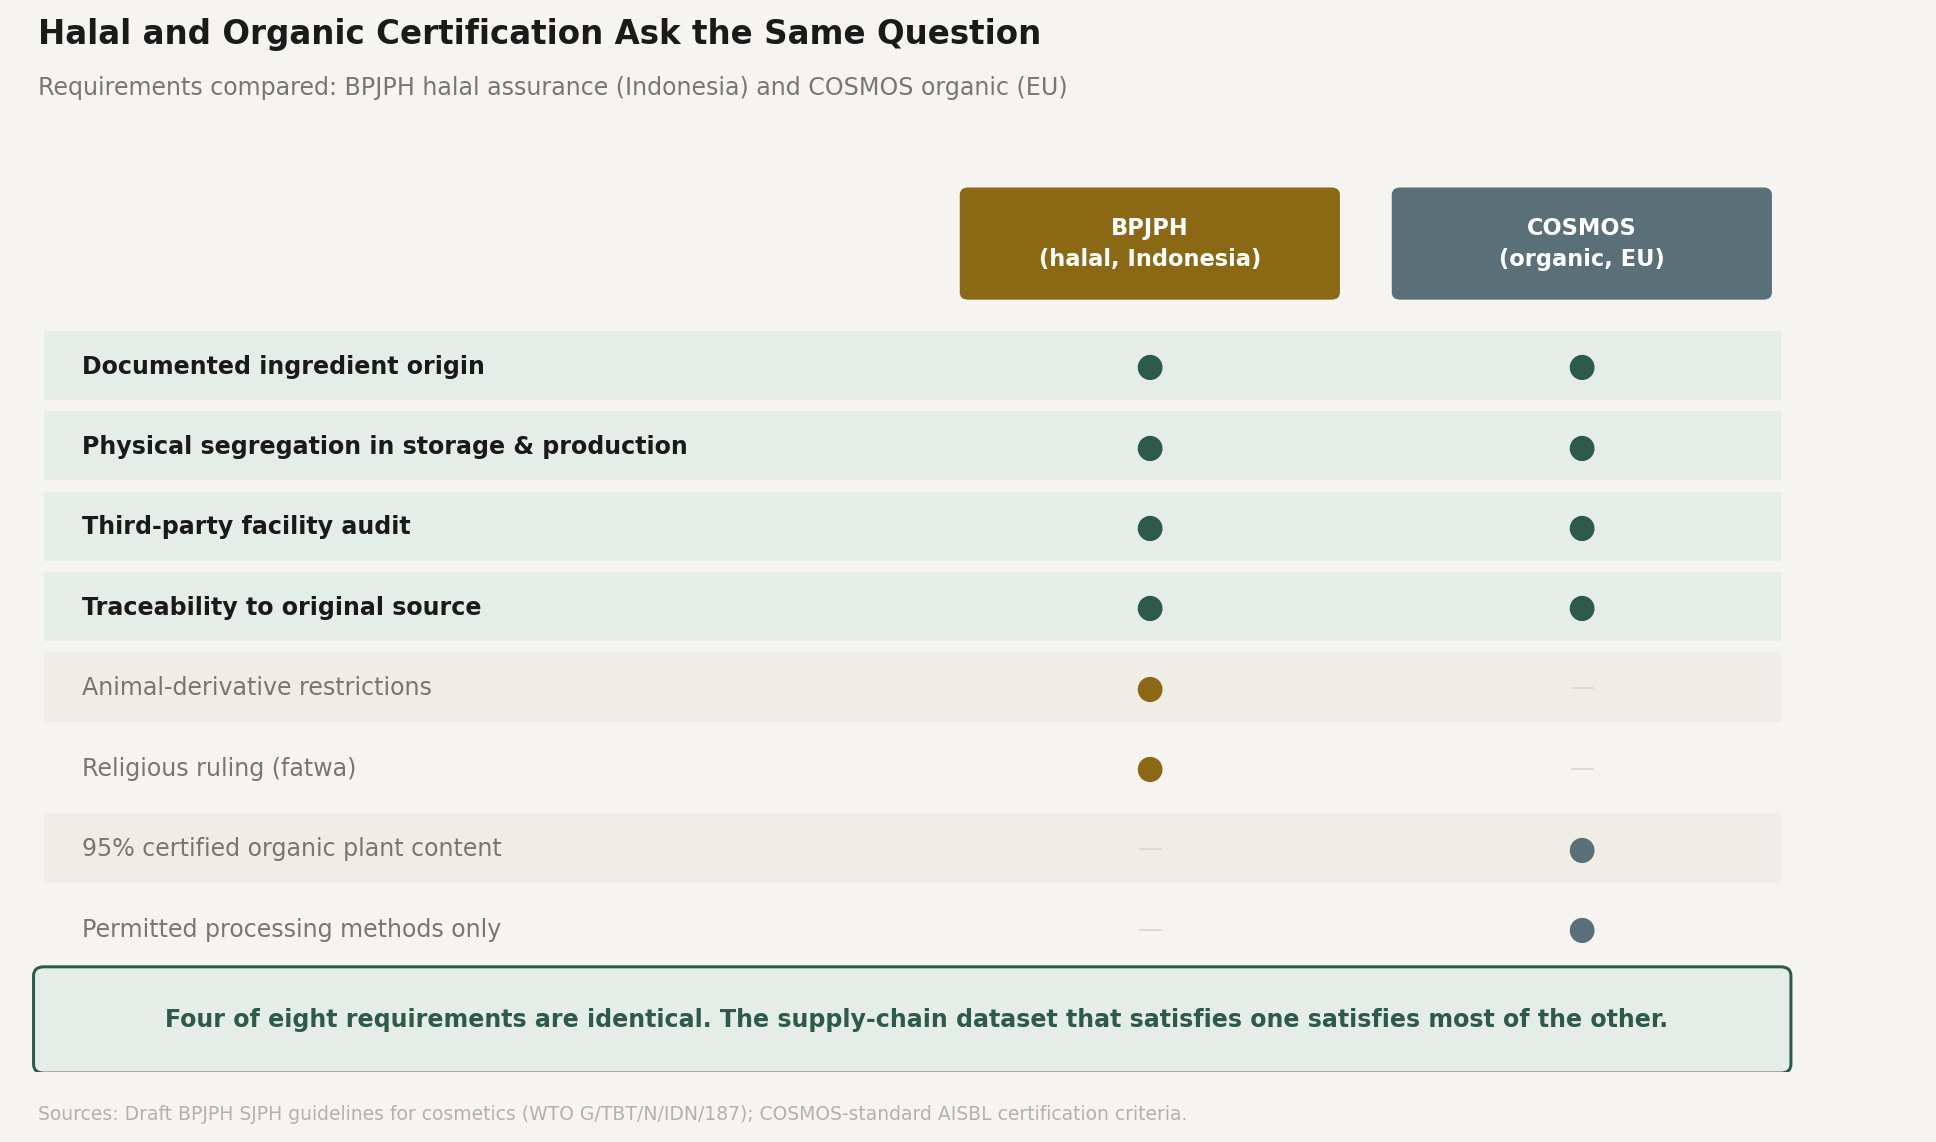Click gold BPJPH dot for Animal-derivative restrictions

coord(1150,689)
